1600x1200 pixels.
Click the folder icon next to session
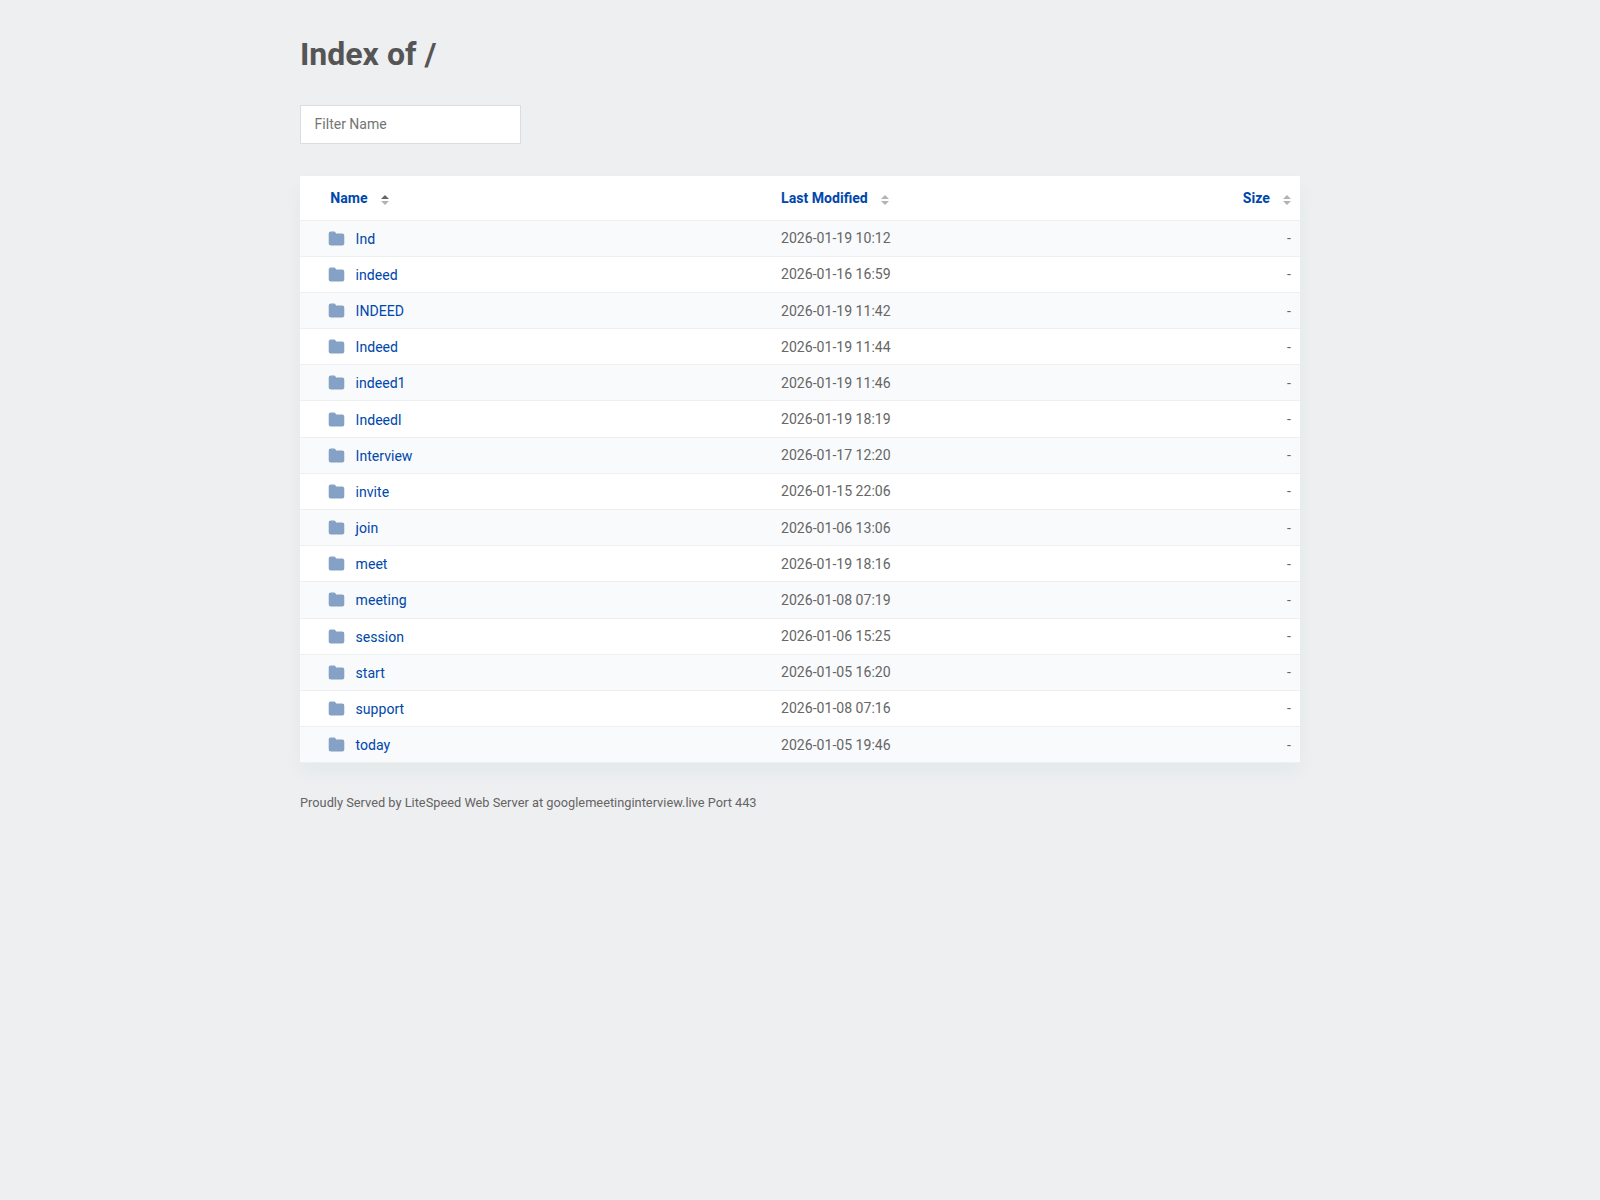336,637
